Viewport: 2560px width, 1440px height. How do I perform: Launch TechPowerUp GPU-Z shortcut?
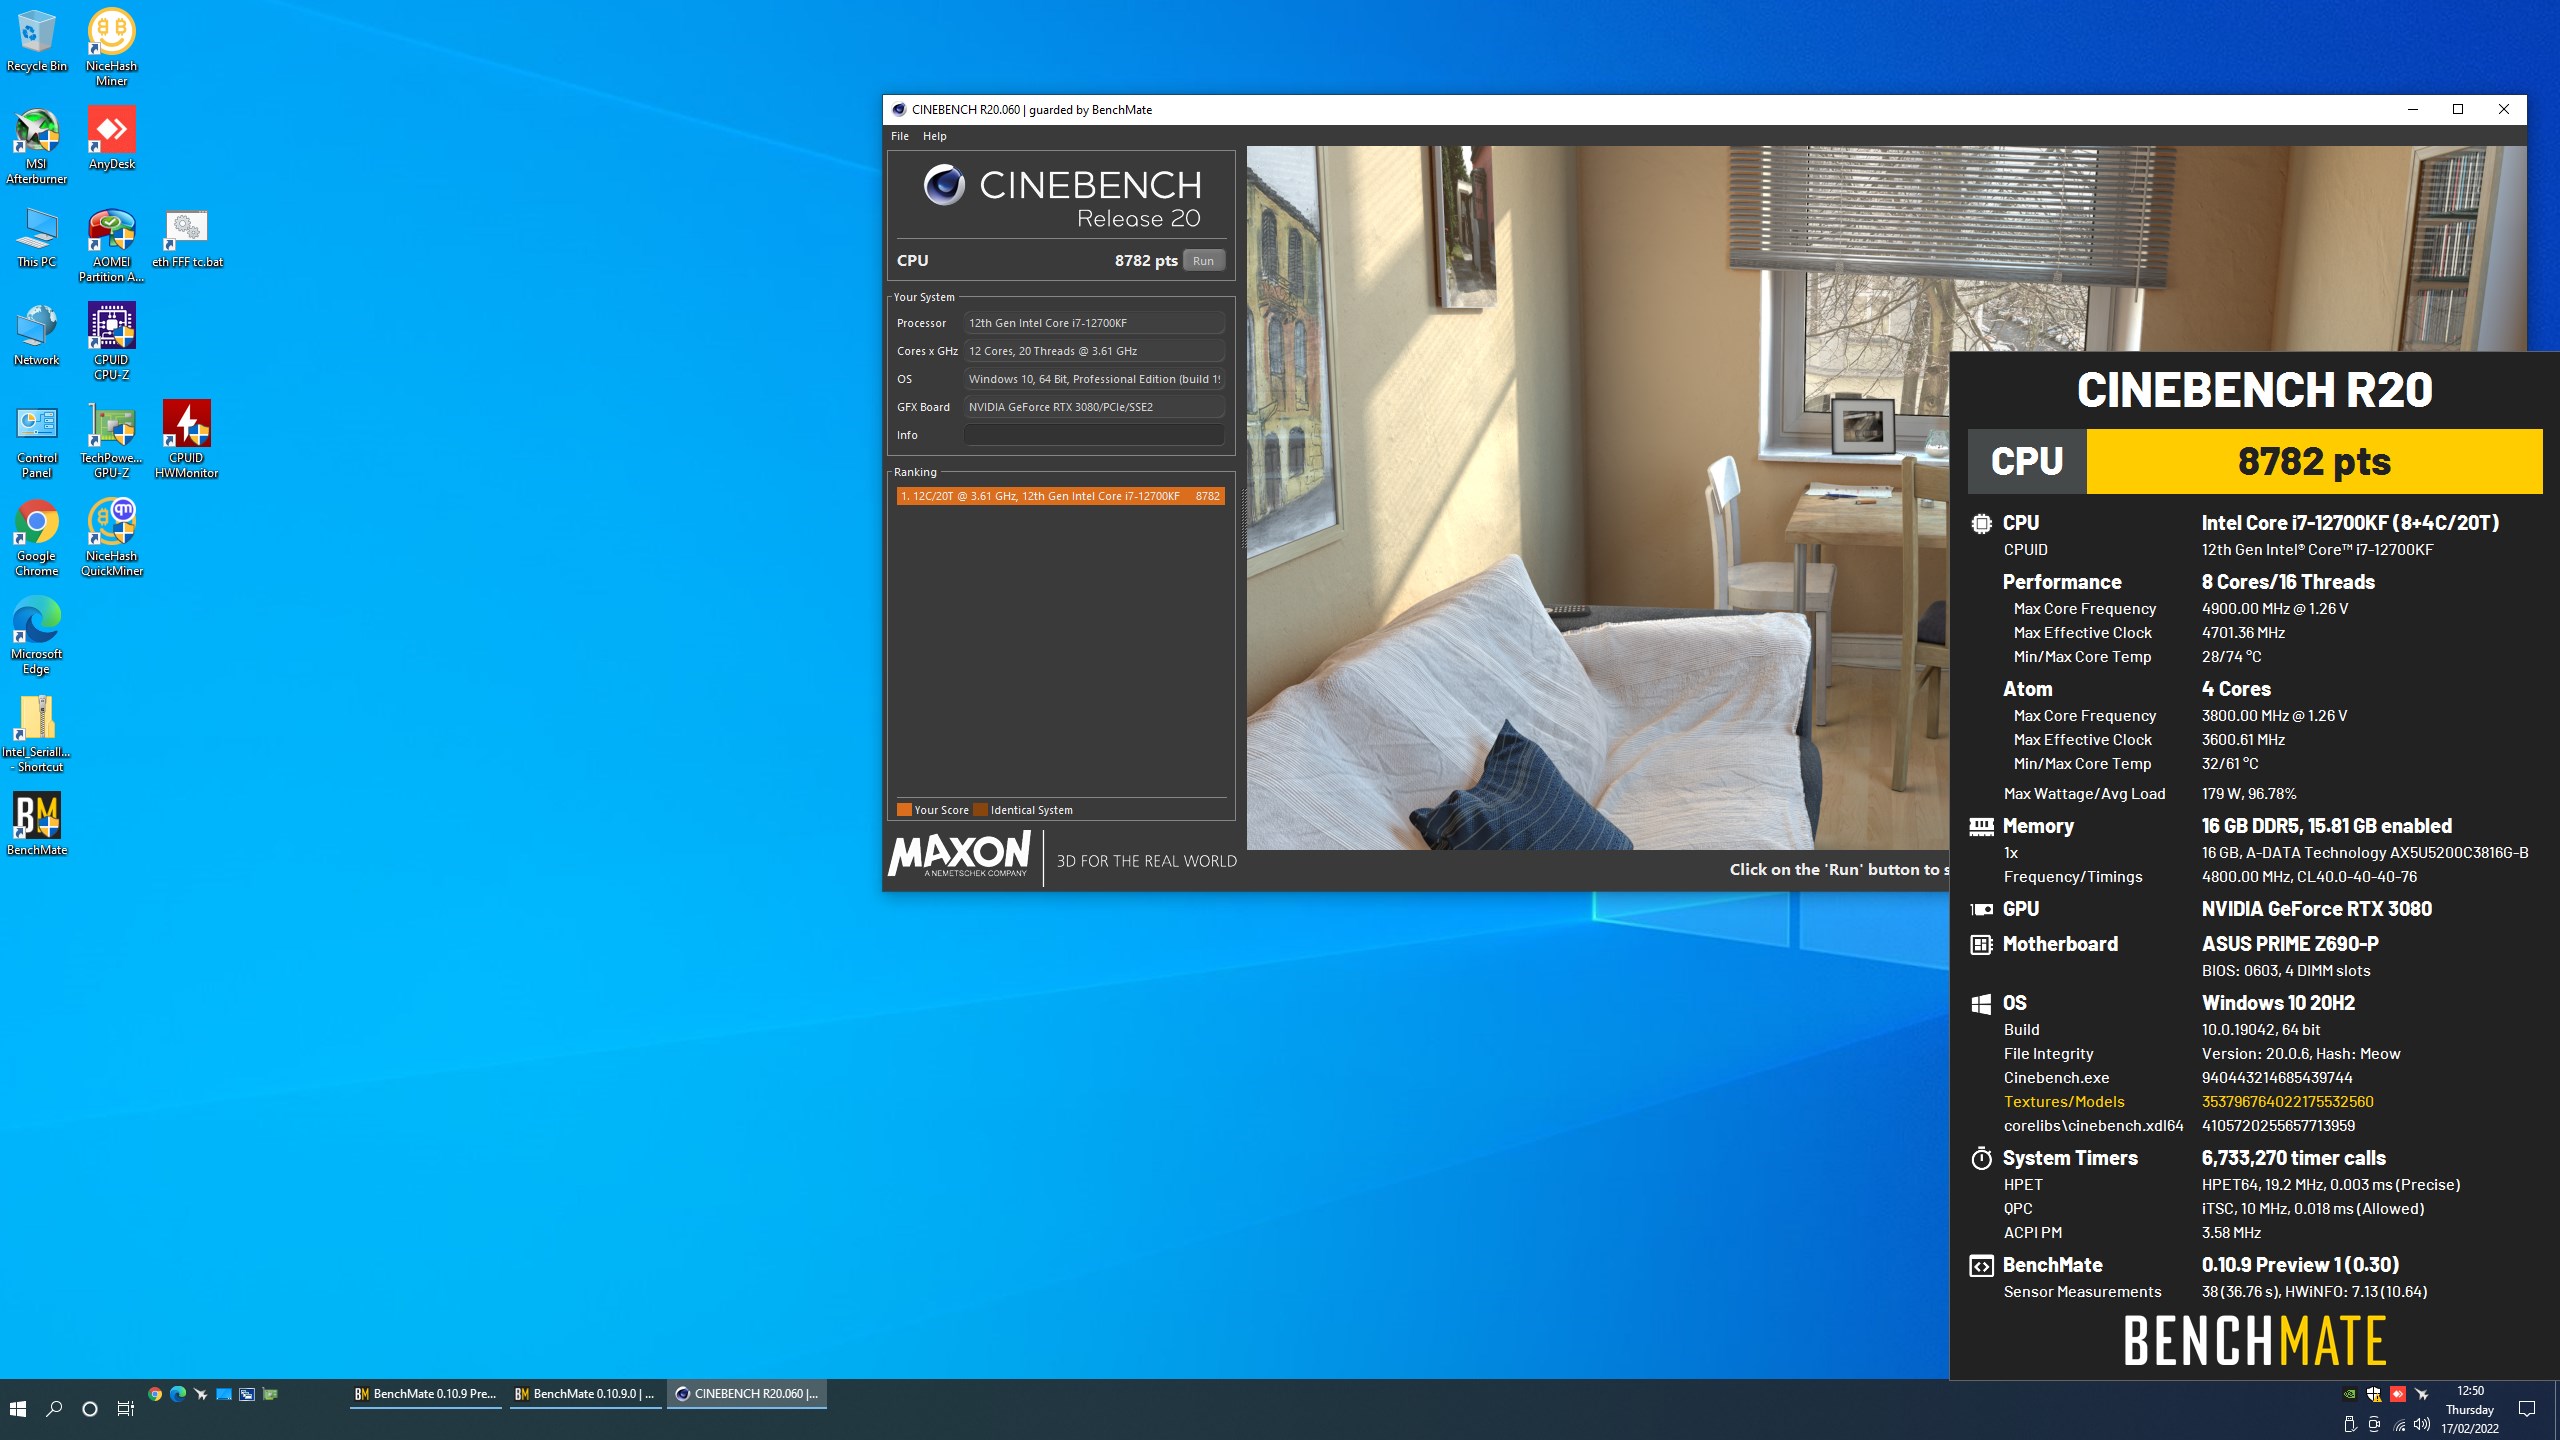111,440
